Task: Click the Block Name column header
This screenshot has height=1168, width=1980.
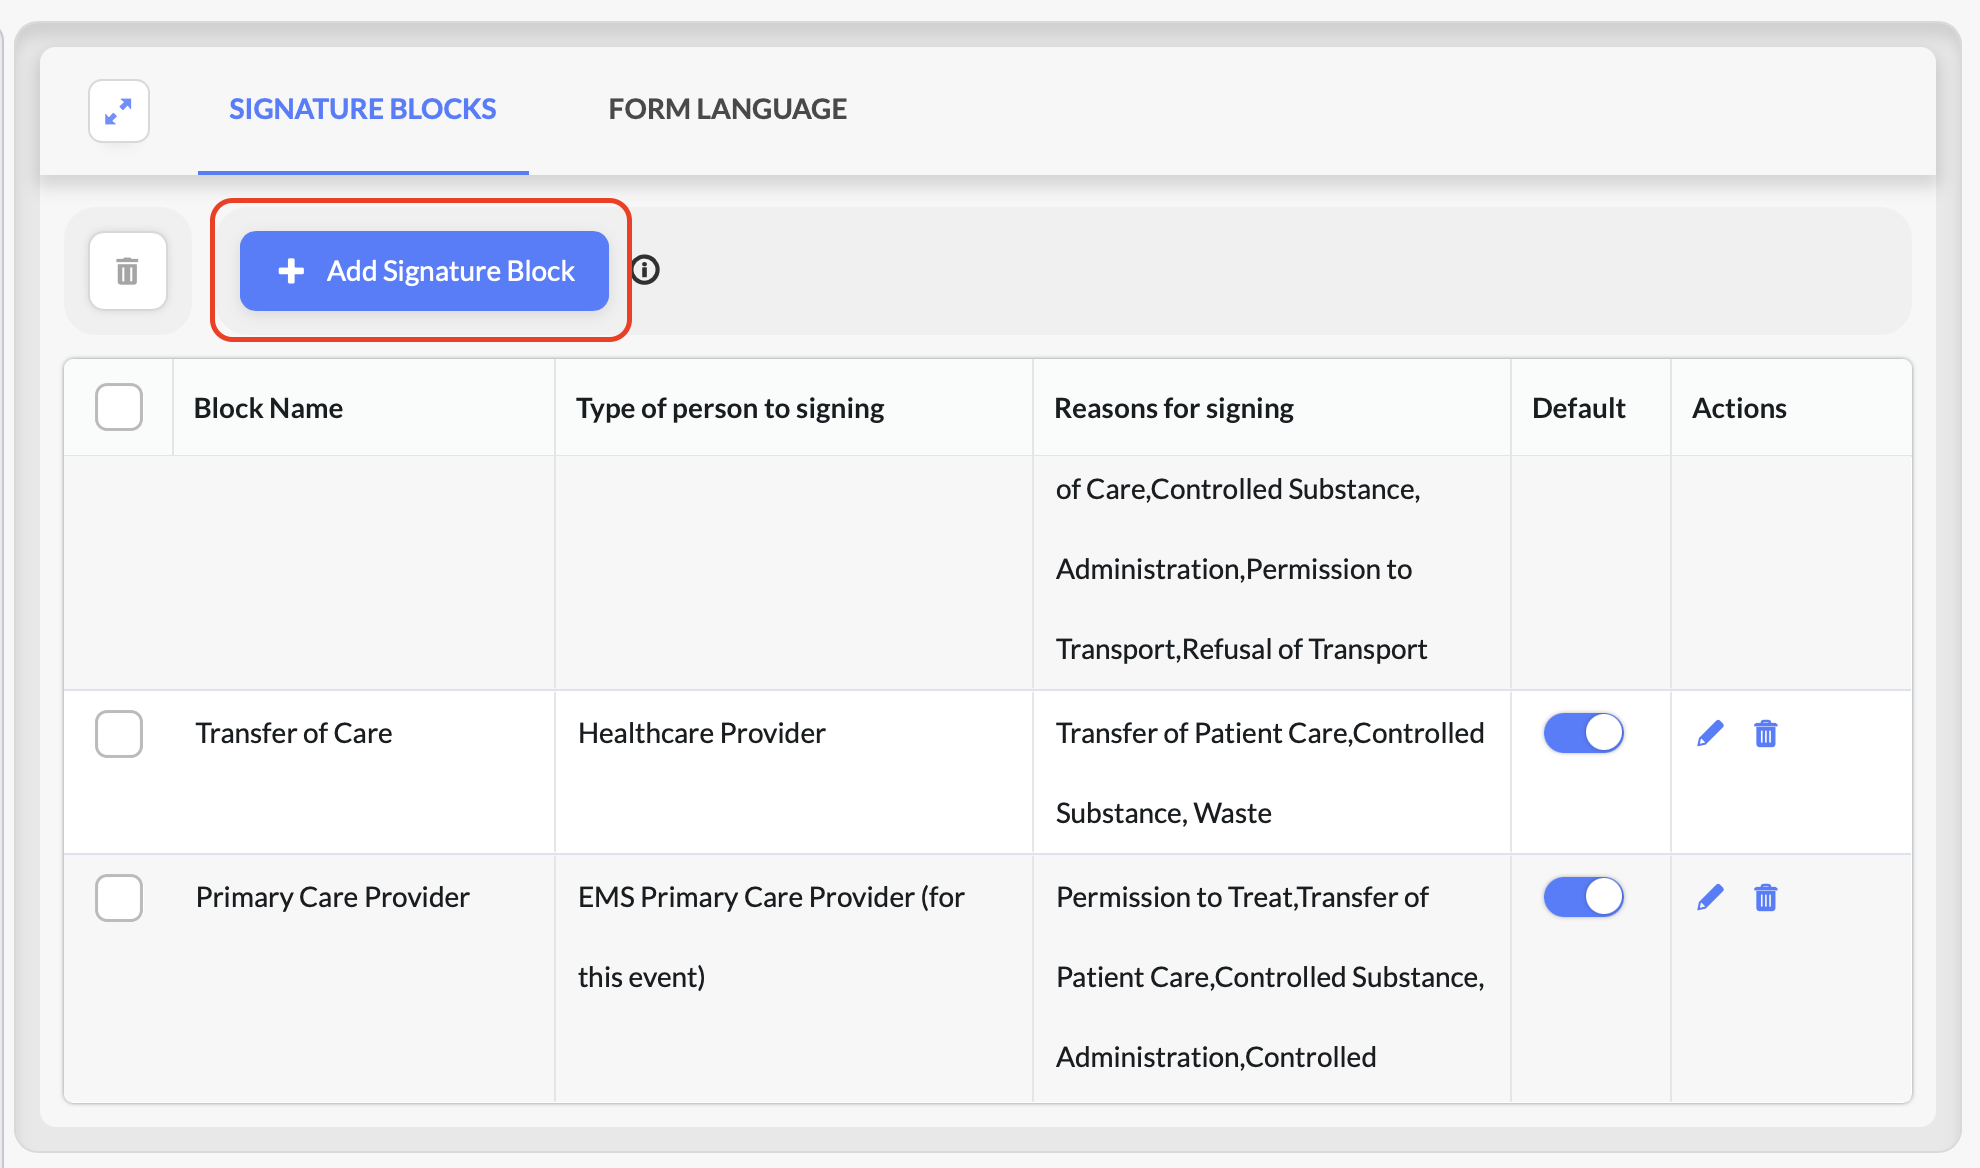Action: (268, 408)
